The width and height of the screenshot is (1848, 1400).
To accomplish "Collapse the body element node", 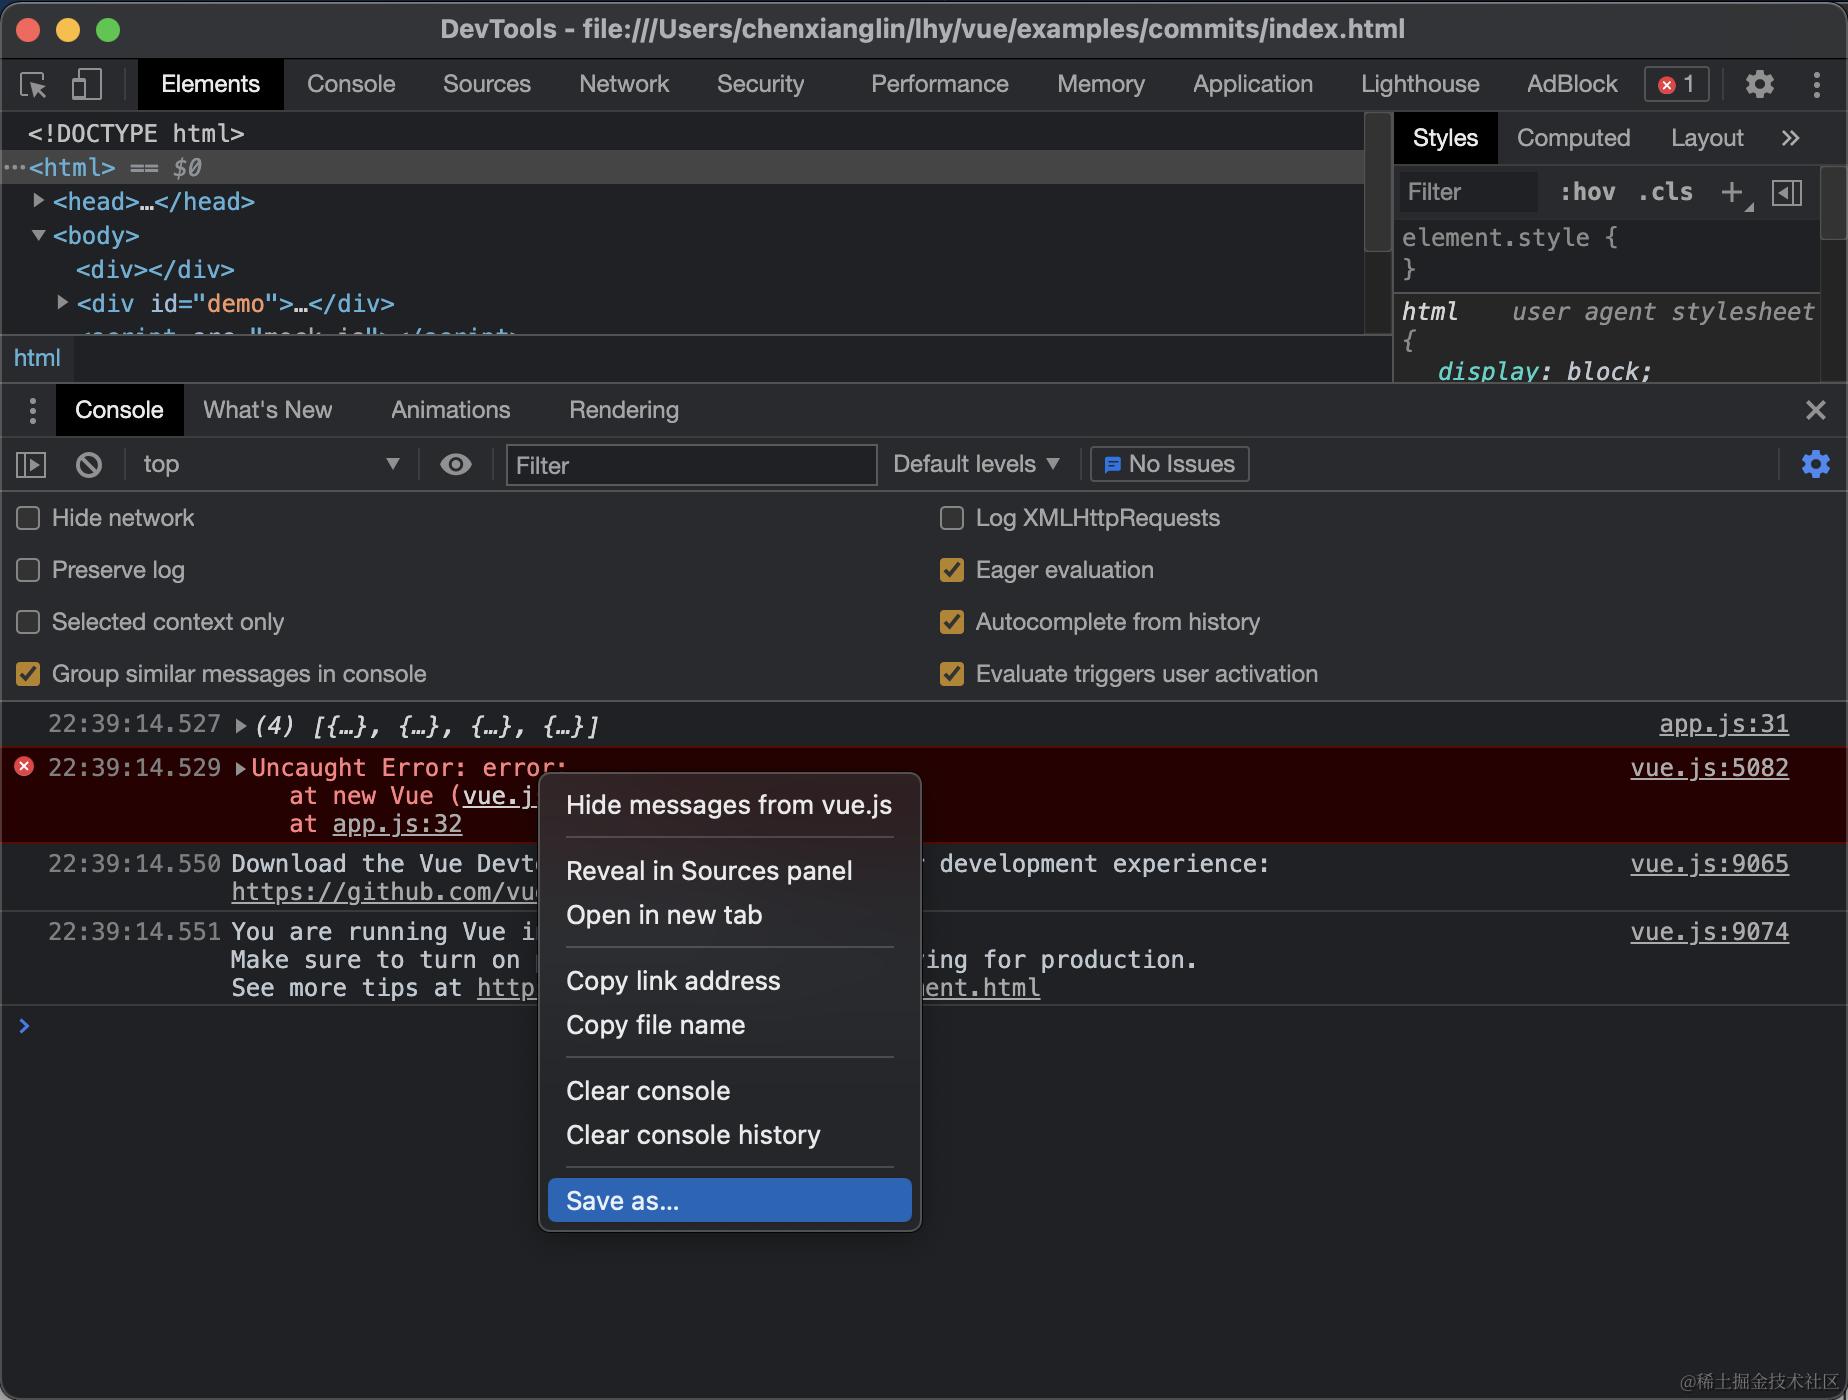I will click(x=38, y=235).
